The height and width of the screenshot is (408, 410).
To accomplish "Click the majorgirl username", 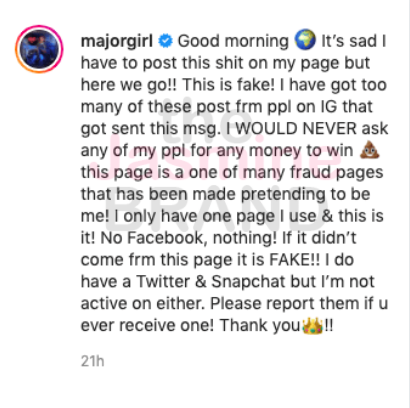I will pos(117,41).
